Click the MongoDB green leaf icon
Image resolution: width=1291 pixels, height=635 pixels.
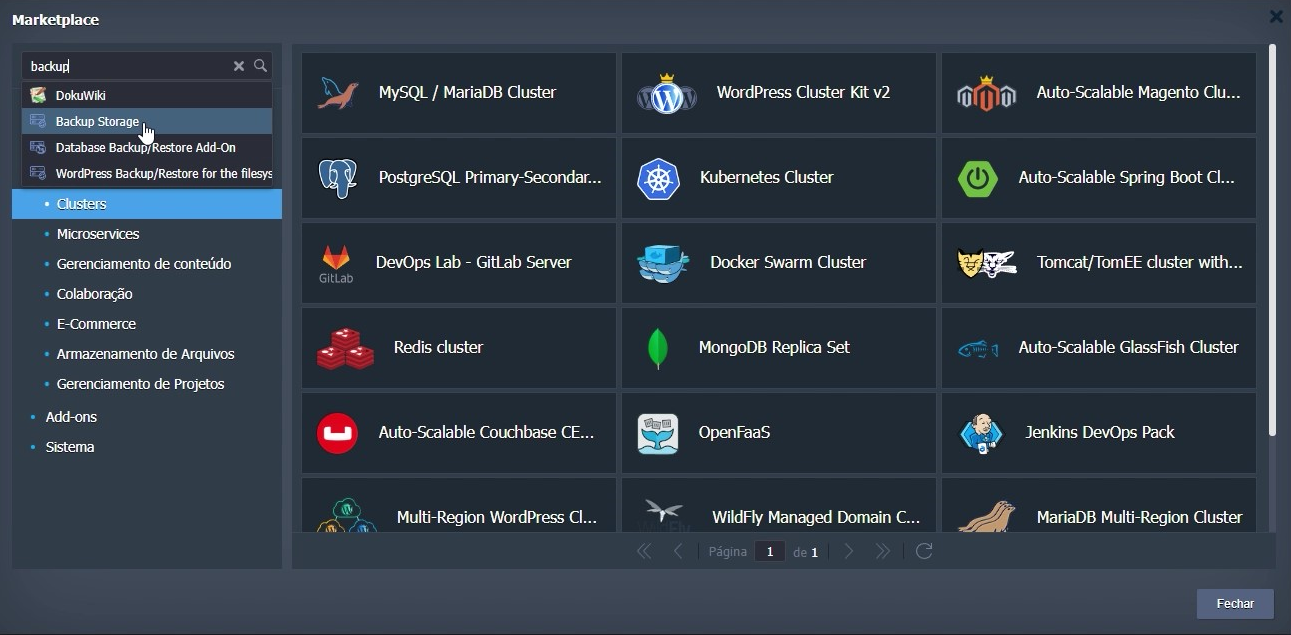click(658, 348)
